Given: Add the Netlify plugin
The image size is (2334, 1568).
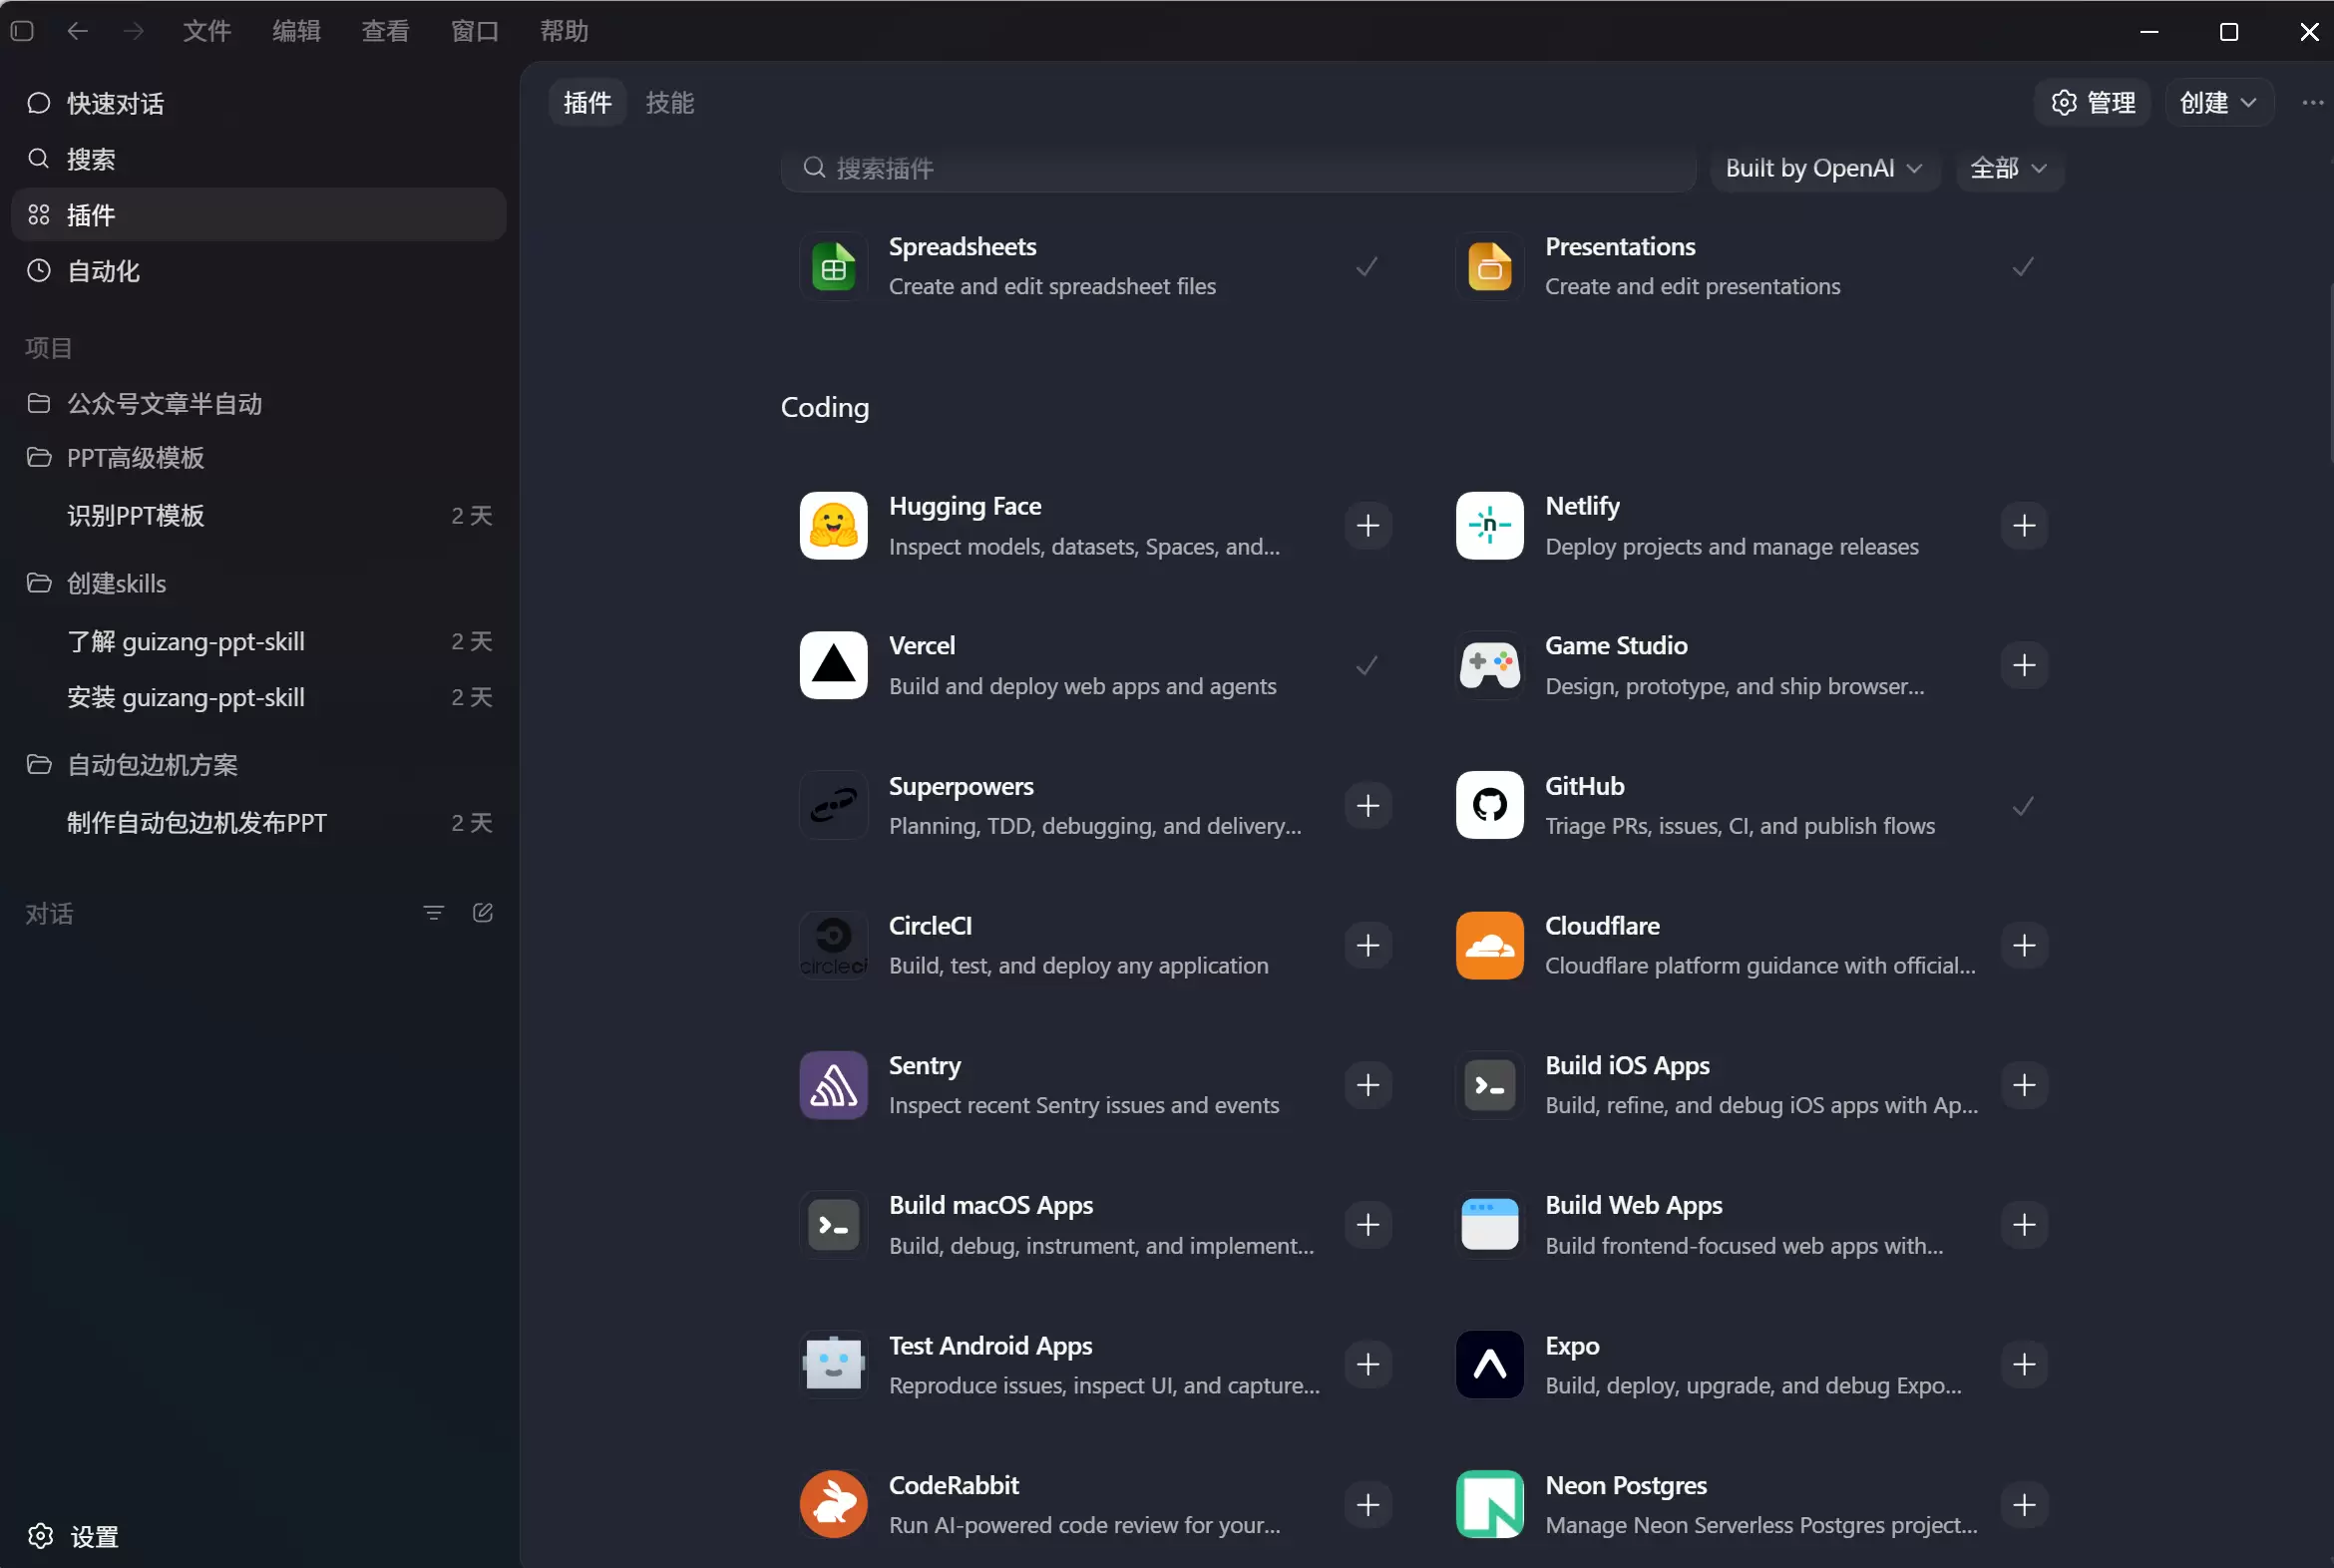Looking at the screenshot, I should 2024,526.
